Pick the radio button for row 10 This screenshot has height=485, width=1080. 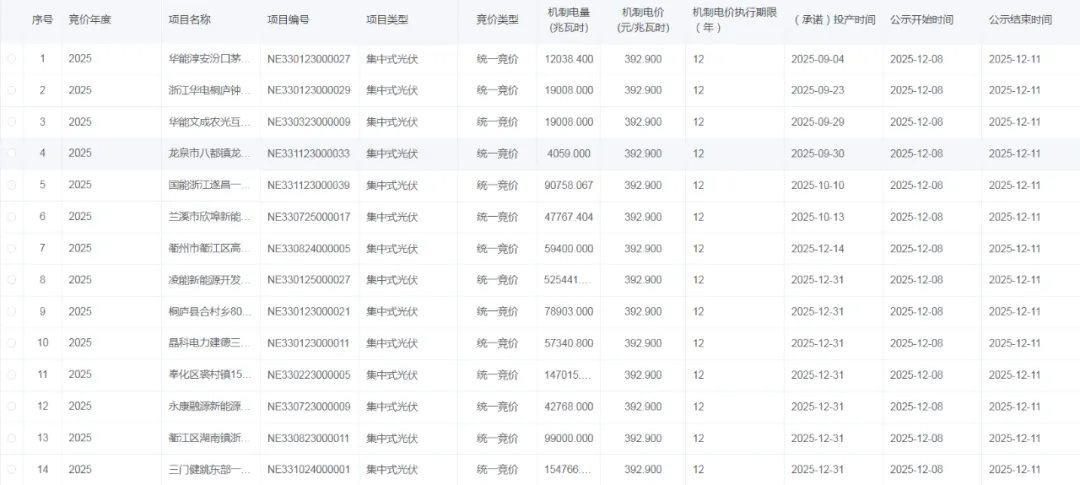(11, 343)
